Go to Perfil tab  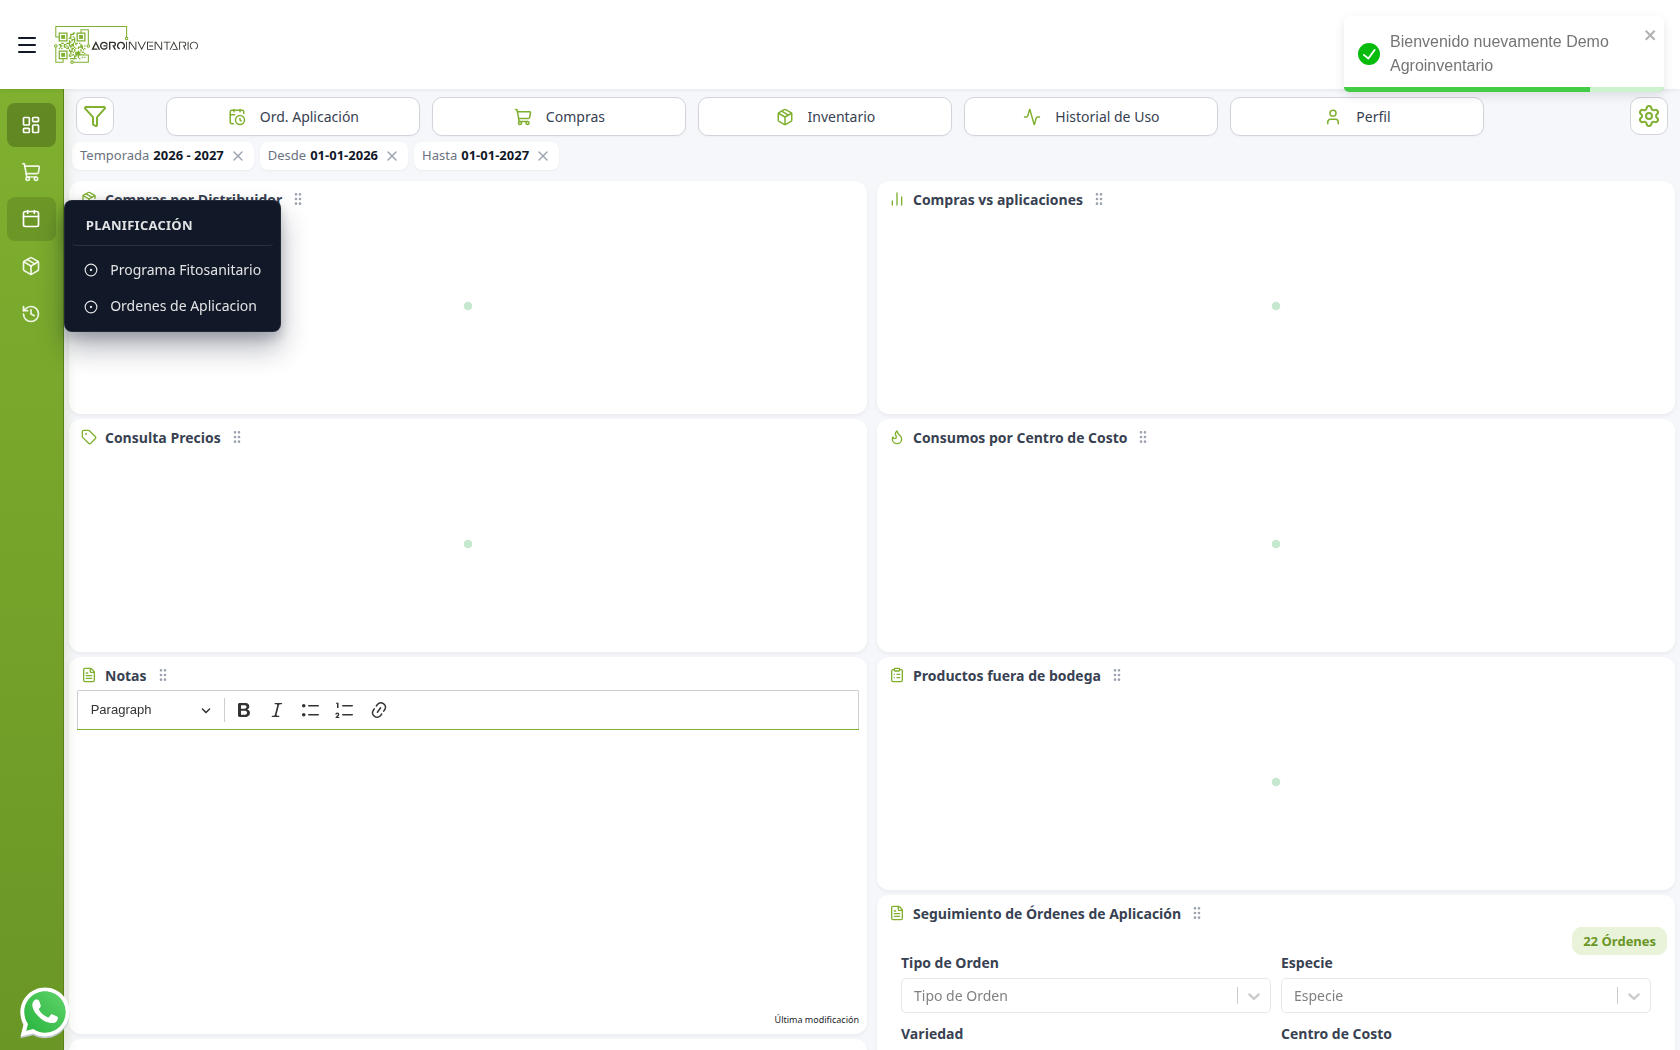point(1357,117)
